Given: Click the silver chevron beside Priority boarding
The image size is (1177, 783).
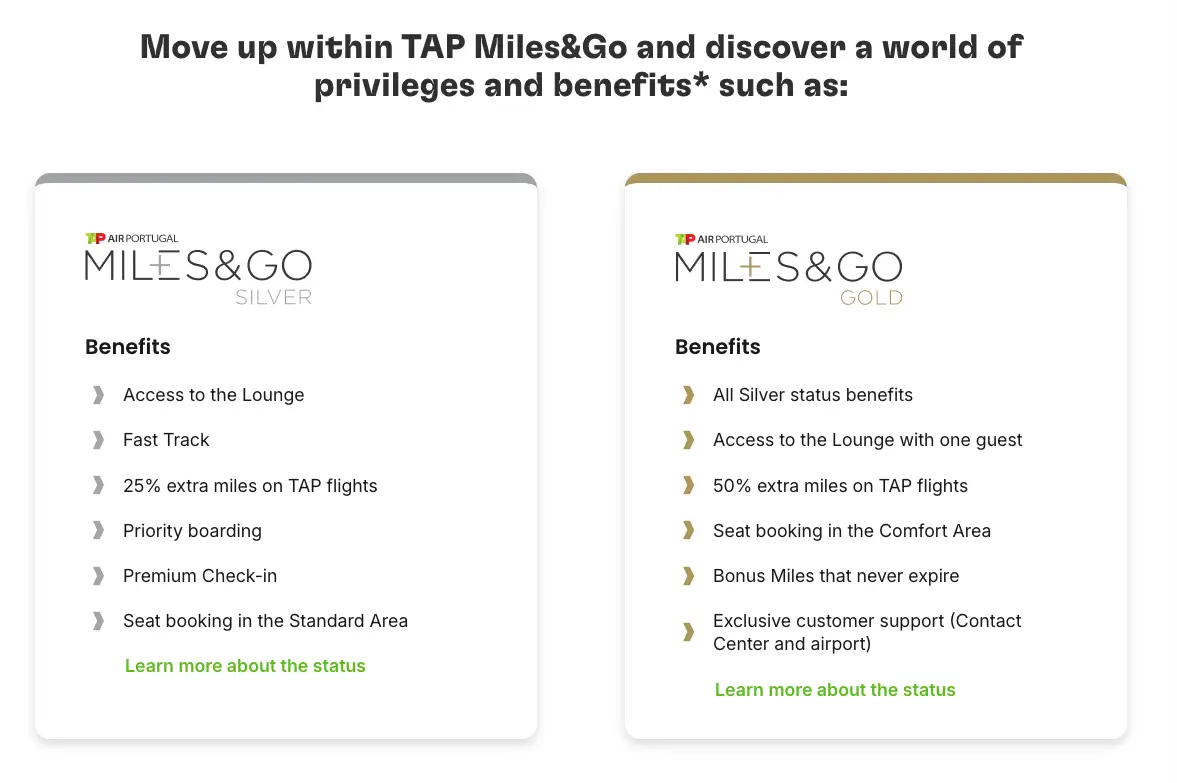Looking at the screenshot, I should click(98, 531).
